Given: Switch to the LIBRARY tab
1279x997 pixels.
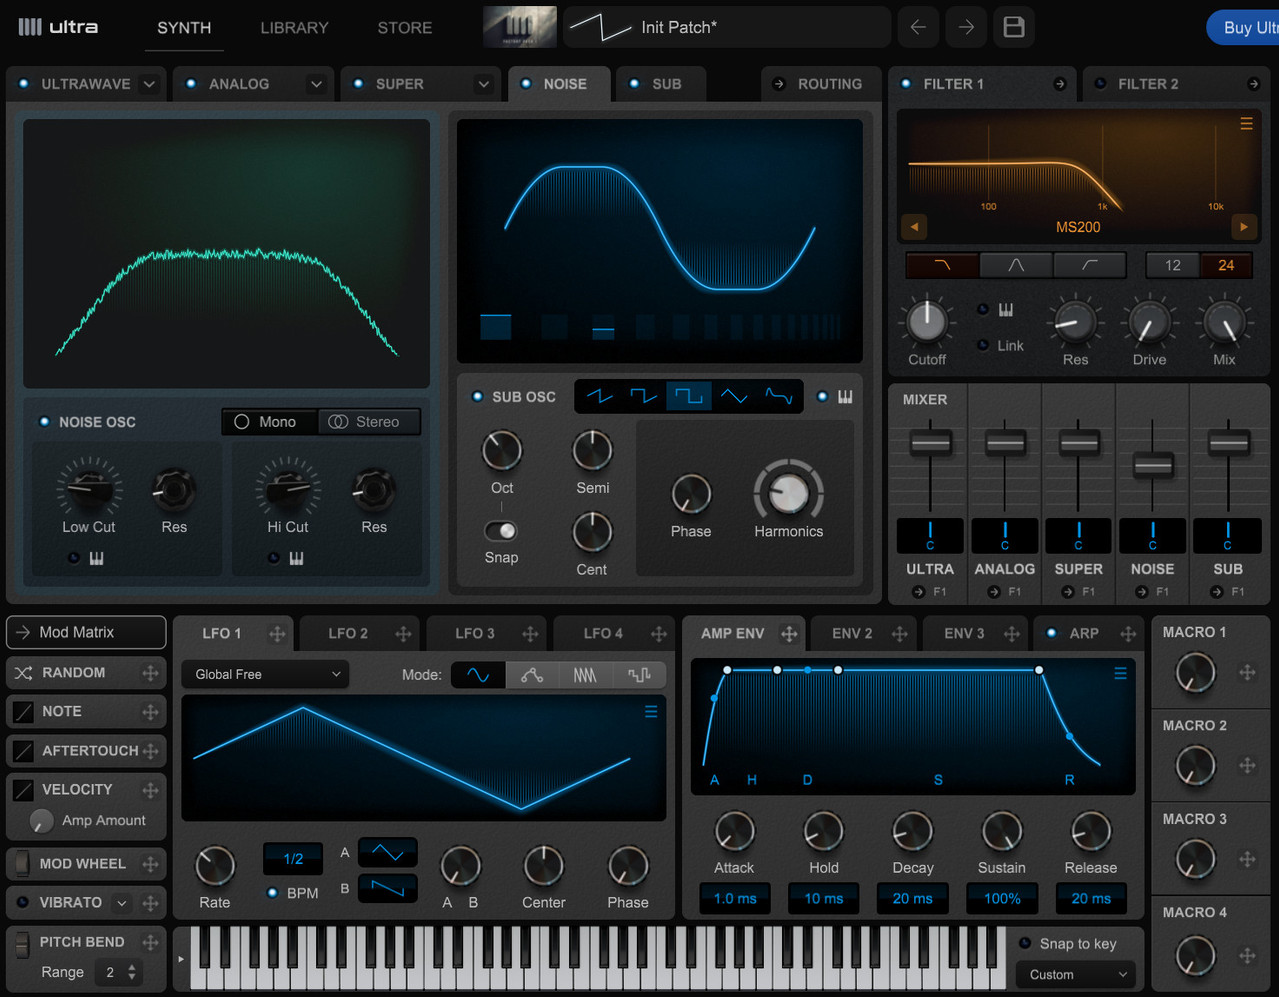Looking at the screenshot, I should (294, 28).
